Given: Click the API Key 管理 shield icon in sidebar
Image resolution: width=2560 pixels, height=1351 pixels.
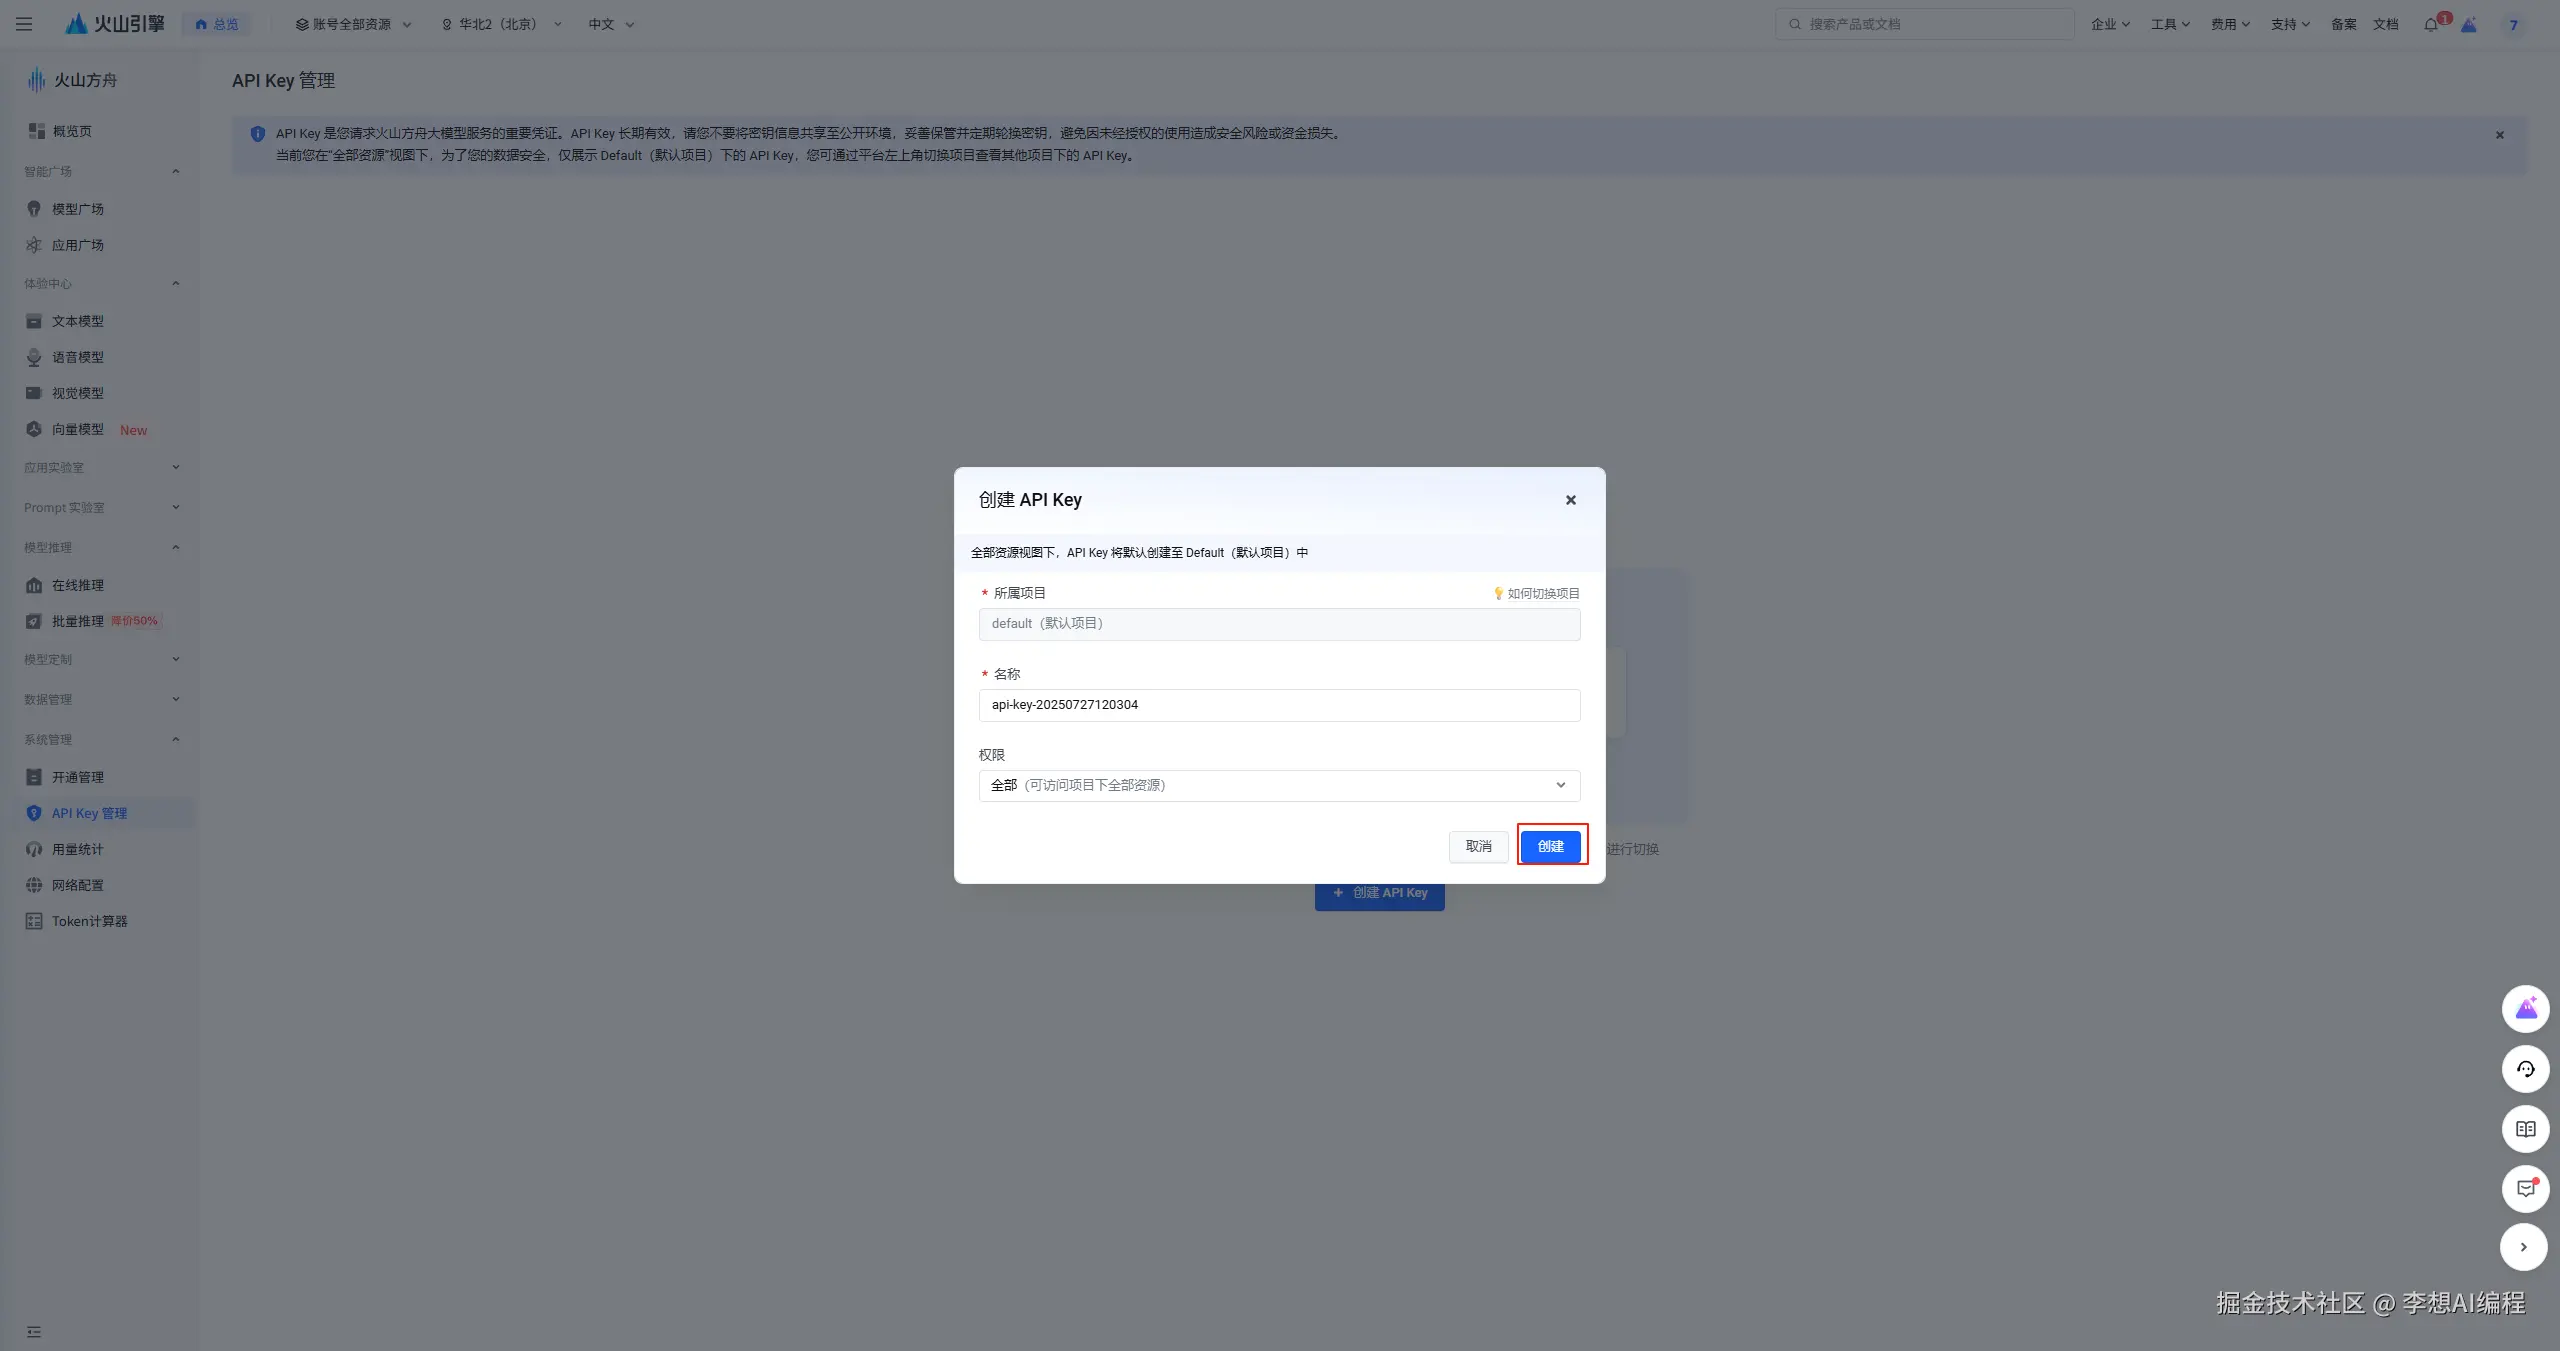Looking at the screenshot, I should (34, 813).
